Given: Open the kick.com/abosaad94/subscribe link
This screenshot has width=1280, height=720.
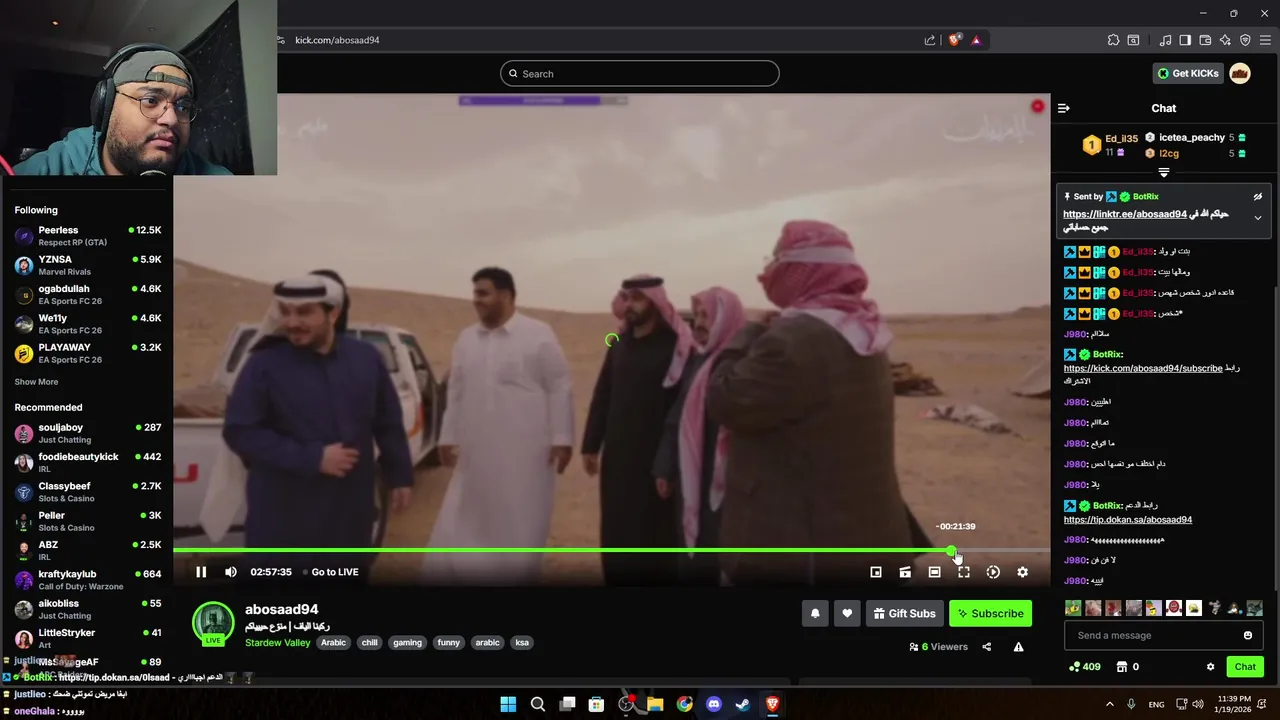Looking at the screenshot, I should coord(1143,368).
